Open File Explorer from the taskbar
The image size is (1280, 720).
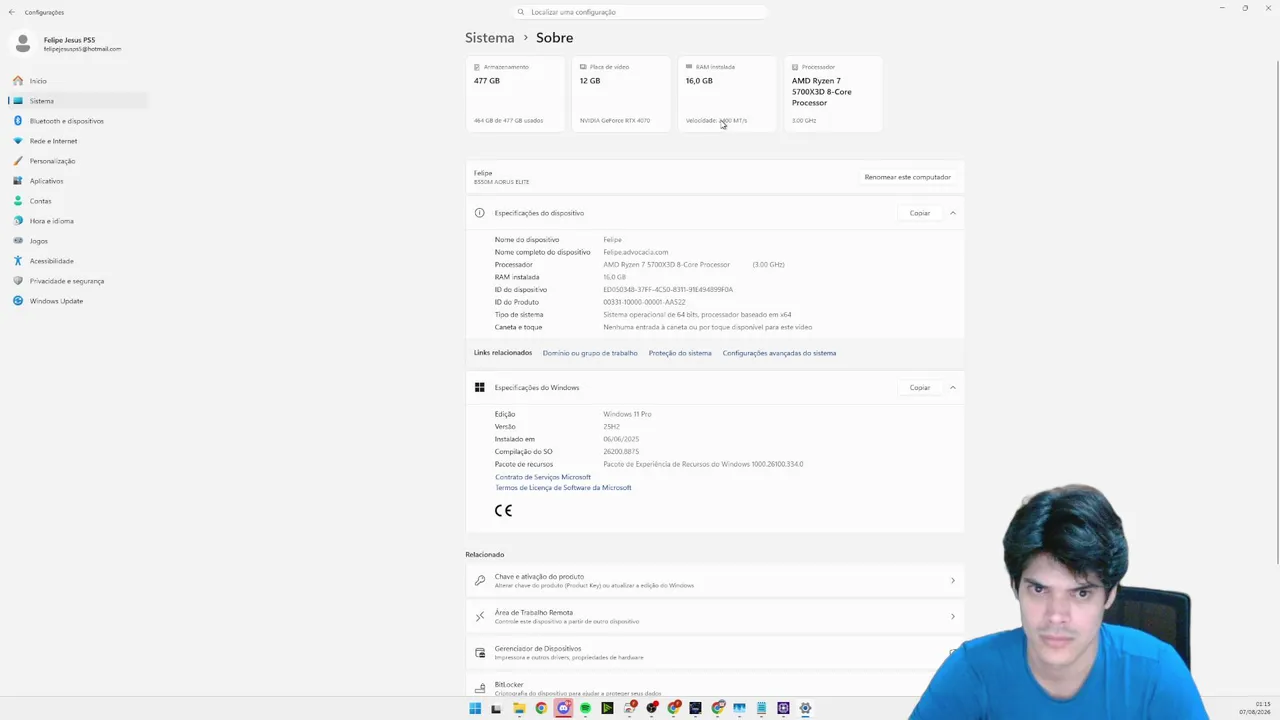(519, 708)
